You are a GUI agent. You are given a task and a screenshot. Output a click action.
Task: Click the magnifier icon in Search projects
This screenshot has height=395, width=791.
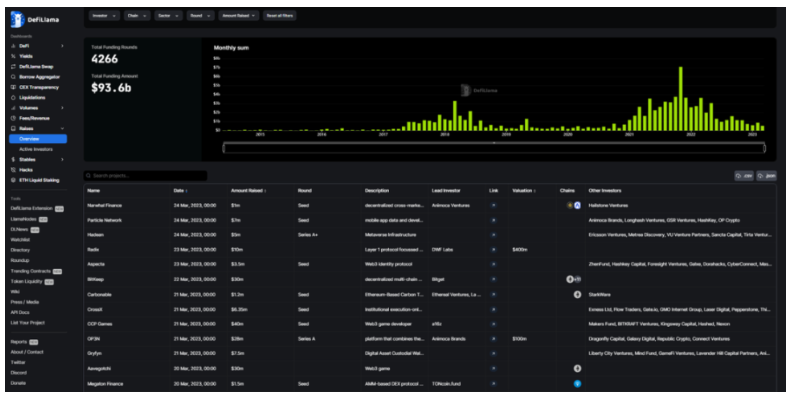tap(88, 176)
